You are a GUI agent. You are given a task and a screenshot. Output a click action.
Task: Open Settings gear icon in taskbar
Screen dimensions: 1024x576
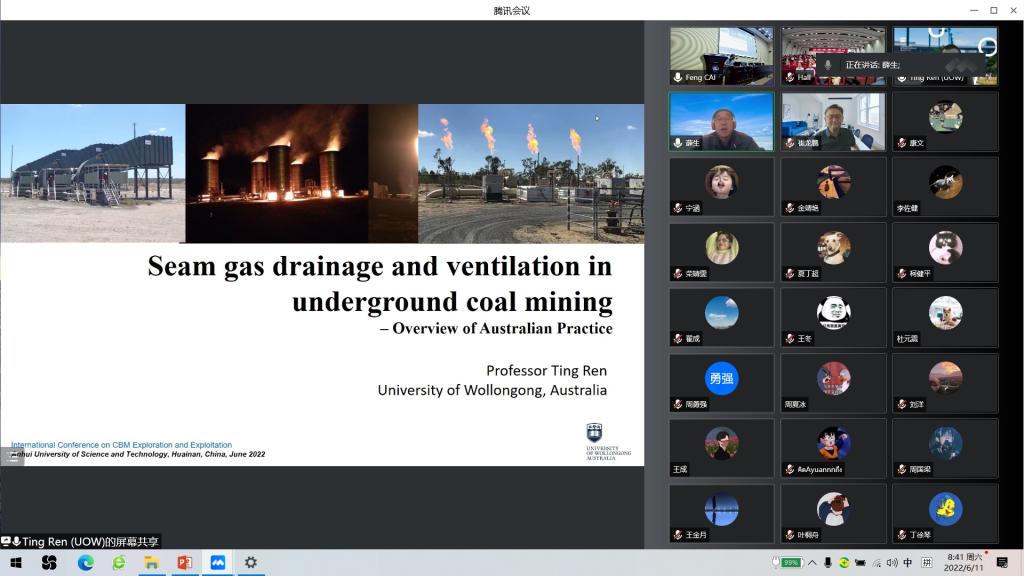[x=250, y=563]
